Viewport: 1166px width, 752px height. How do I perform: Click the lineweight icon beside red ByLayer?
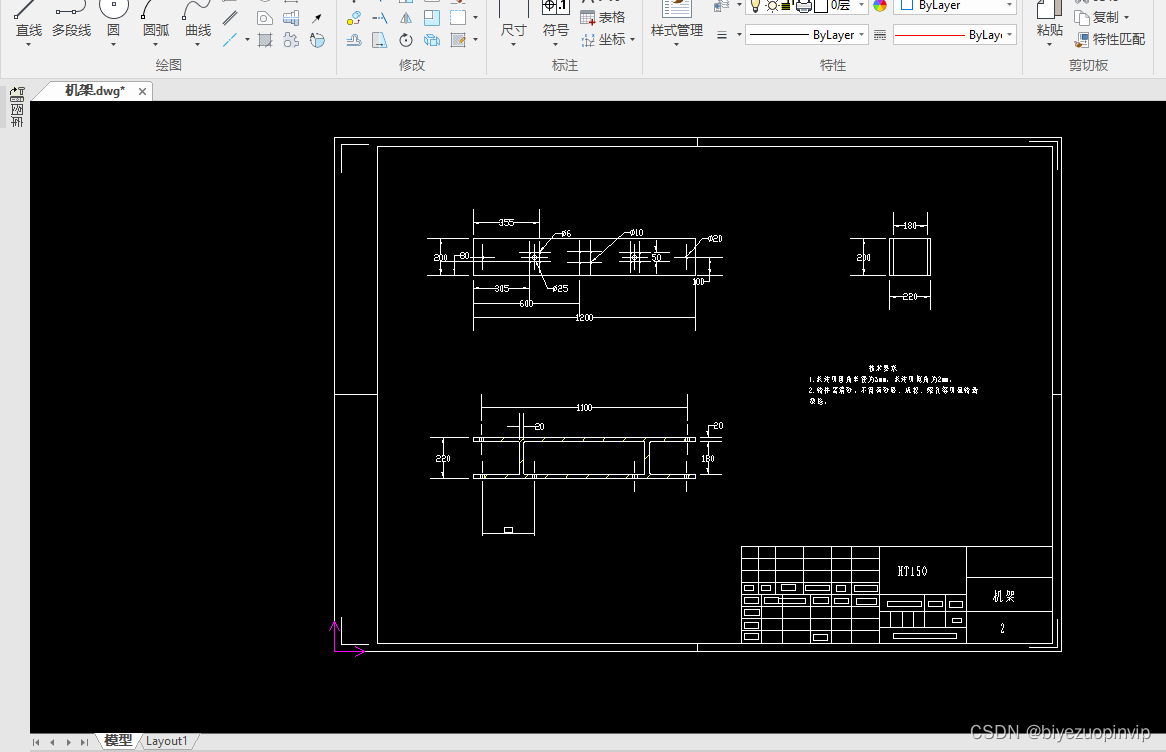[x=880, y=35]
